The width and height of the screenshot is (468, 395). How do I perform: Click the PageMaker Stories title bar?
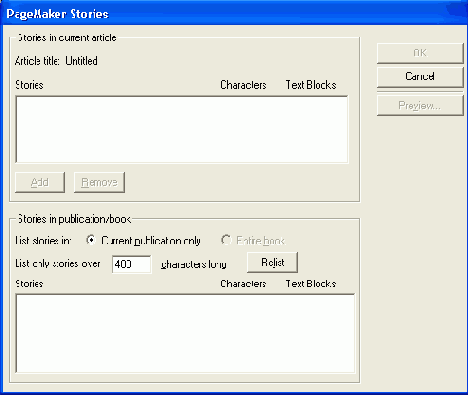pos(234,14)
